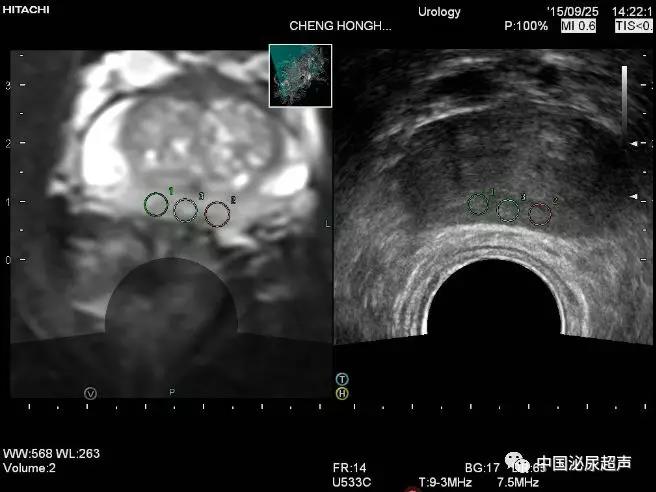This screenshot has width=656, height=492.
Task: Click depth scale number 1
Action: click(x=8, y=202)
